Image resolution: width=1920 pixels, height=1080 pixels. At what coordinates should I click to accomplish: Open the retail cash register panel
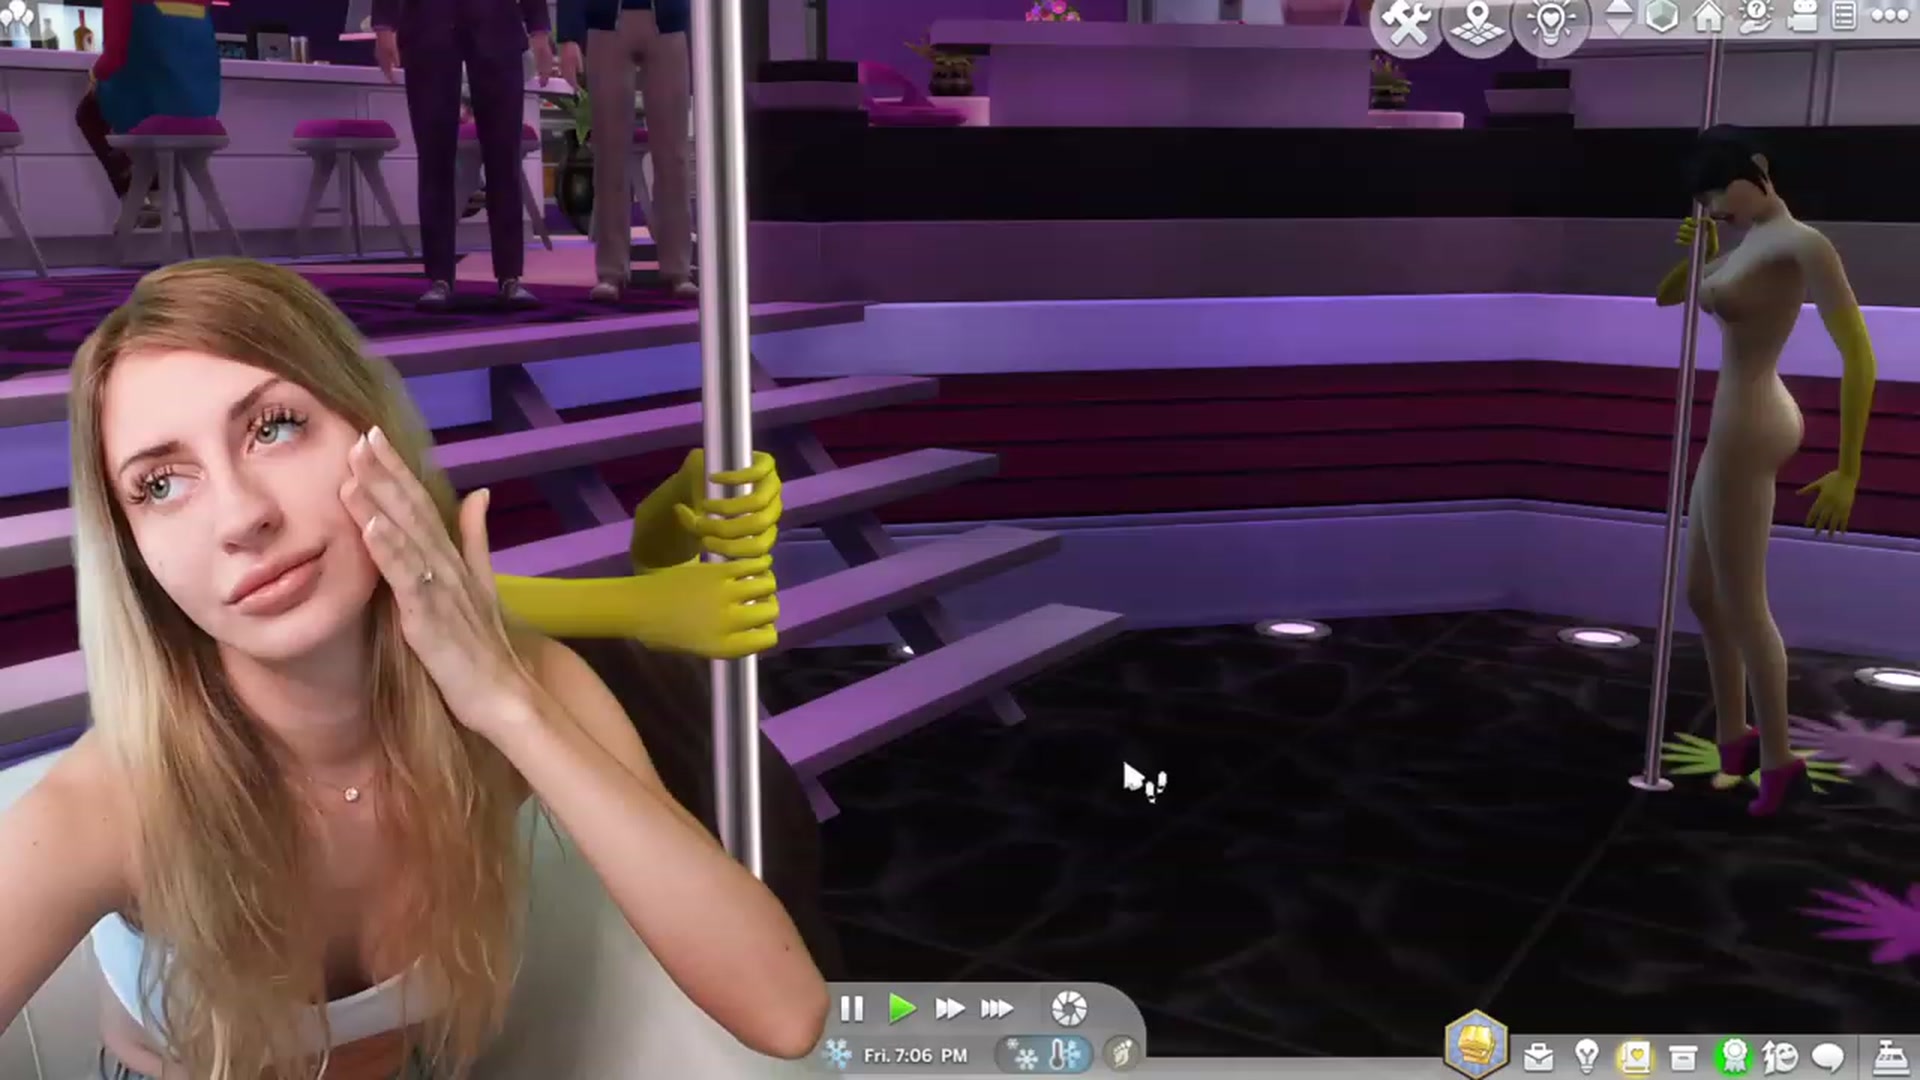1890,1056
